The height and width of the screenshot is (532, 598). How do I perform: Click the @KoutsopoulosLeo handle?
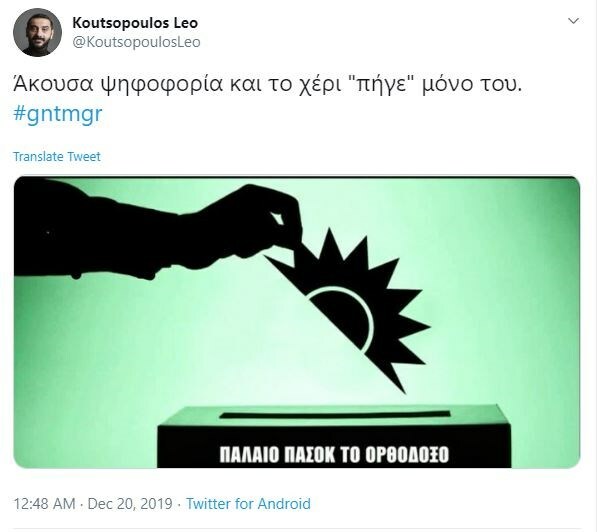click(x=136, y=42)
